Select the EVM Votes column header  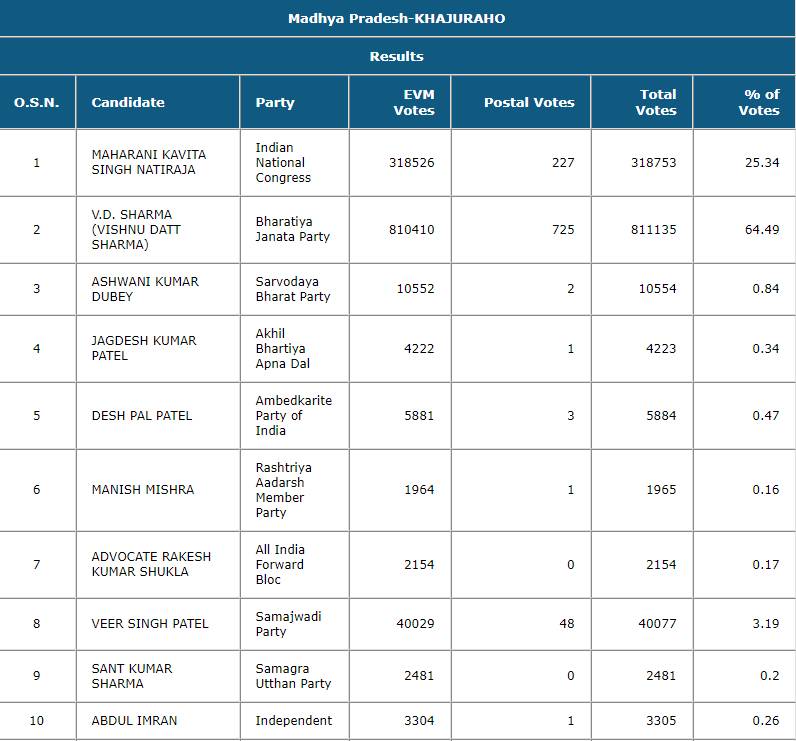click(413, 102)
